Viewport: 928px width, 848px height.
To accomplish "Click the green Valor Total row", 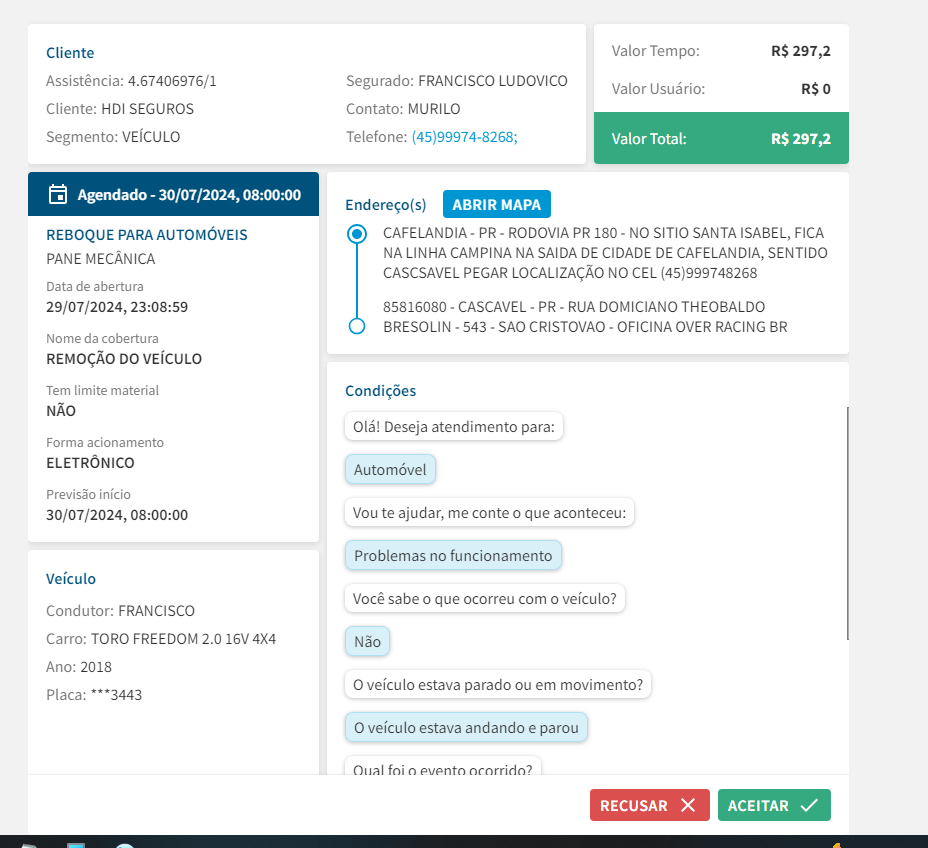I will coord(721,138).
